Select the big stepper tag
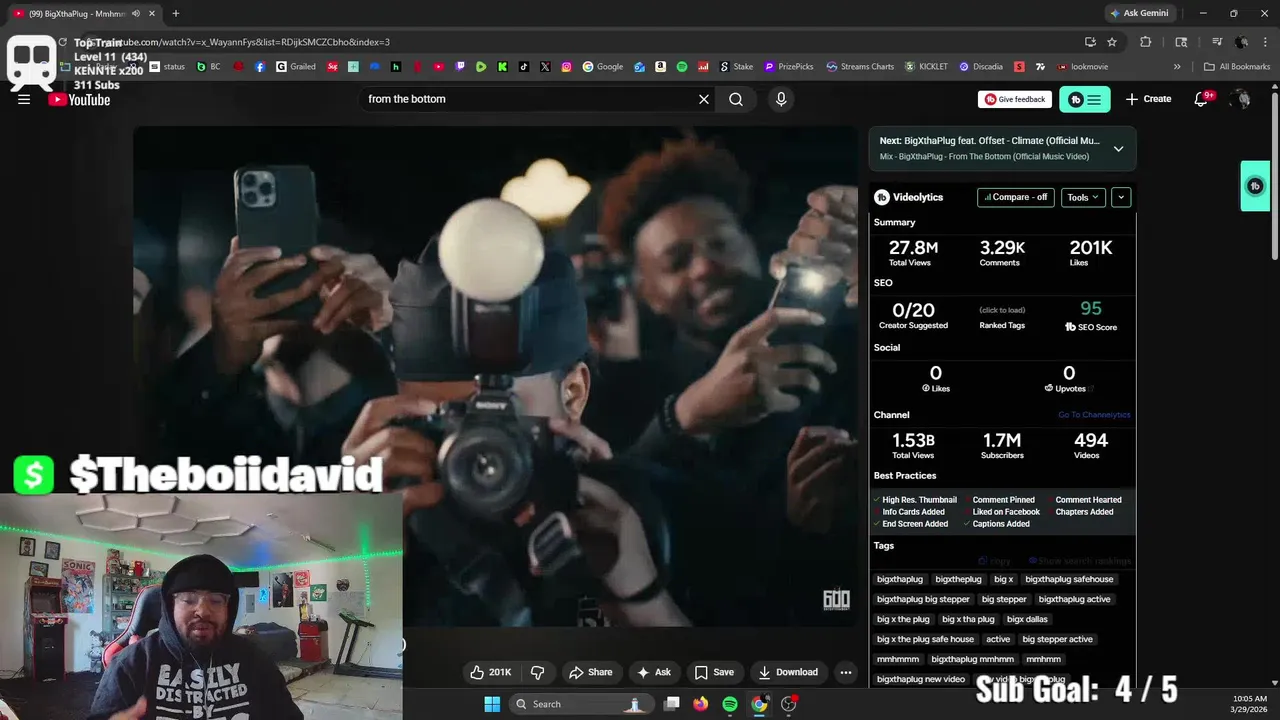Screen dimensions: 1280x720 tap(1004, 599)
